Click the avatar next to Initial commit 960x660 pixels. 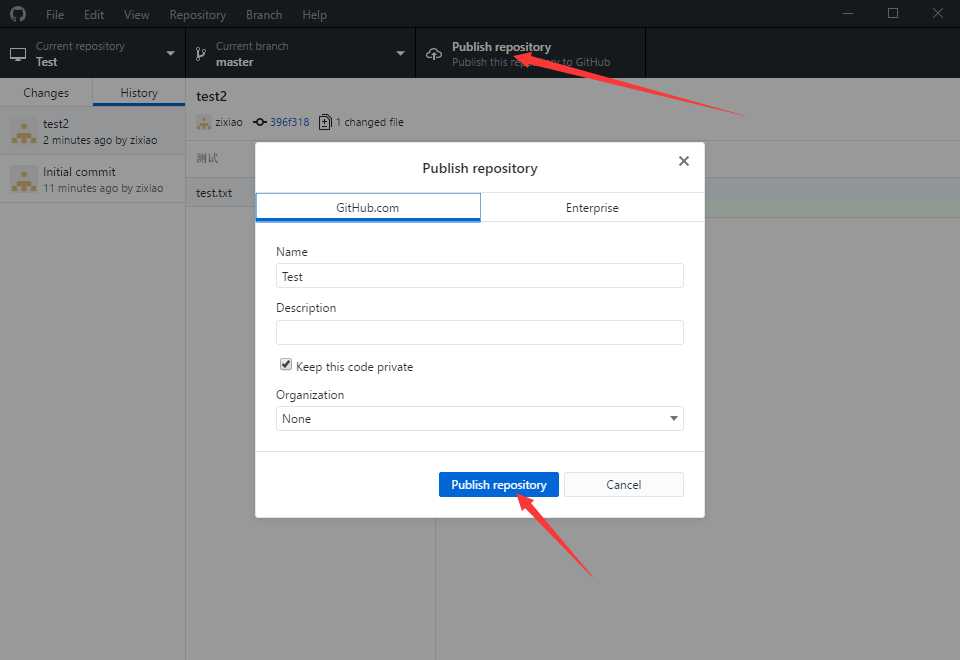tap(24, 179)
